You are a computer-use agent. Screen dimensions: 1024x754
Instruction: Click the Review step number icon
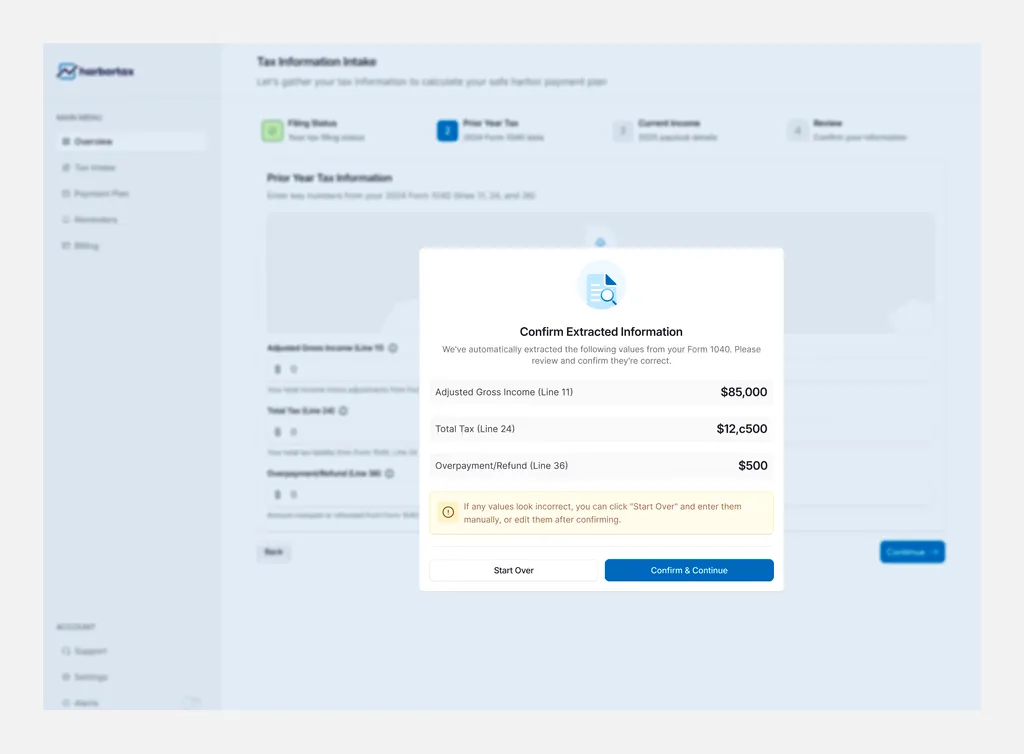[x=797, y=131]
